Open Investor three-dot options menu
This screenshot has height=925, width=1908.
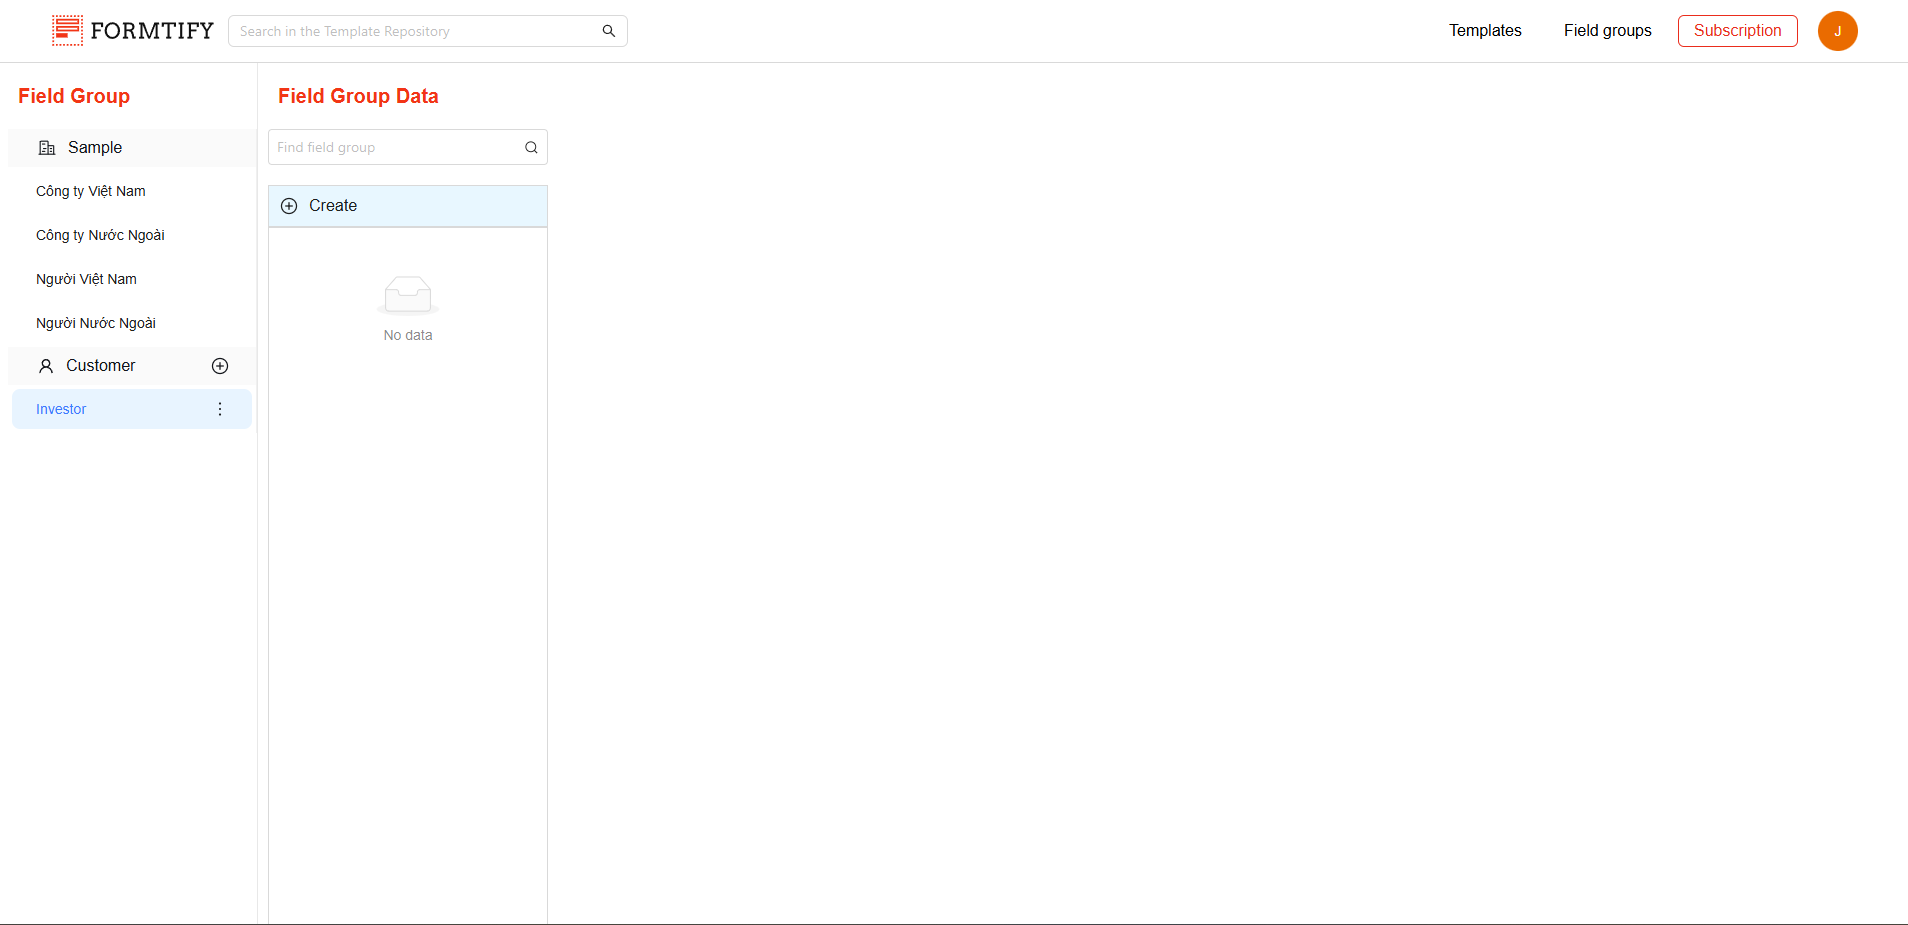click(220, 409)
